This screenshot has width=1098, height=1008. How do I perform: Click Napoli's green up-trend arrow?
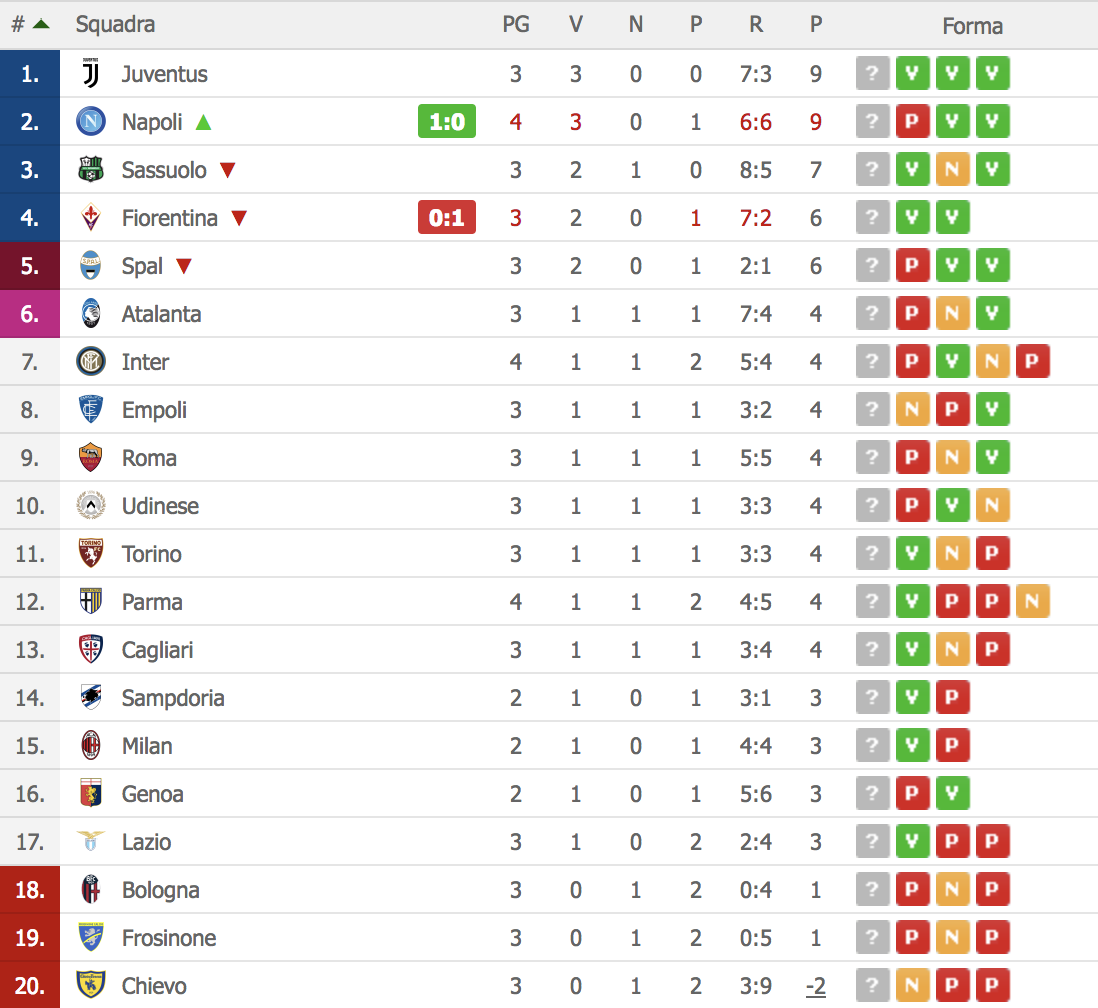coord(203,123)
